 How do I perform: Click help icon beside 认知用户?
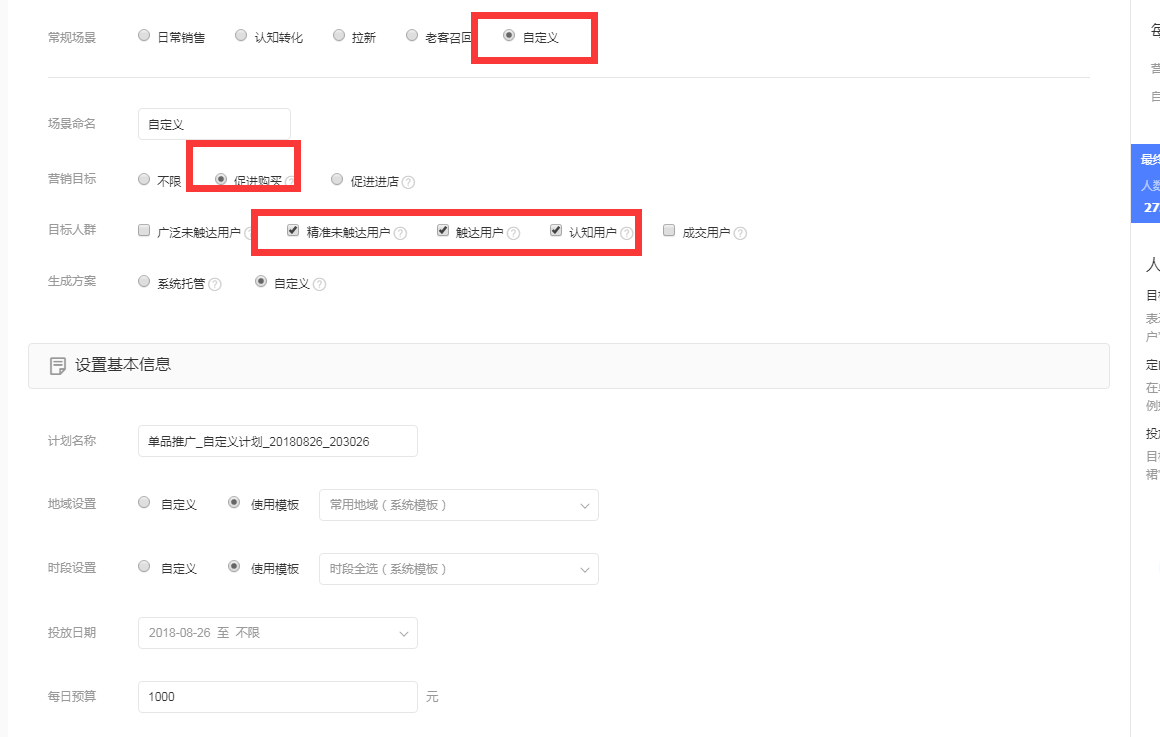tap(626, 233)
